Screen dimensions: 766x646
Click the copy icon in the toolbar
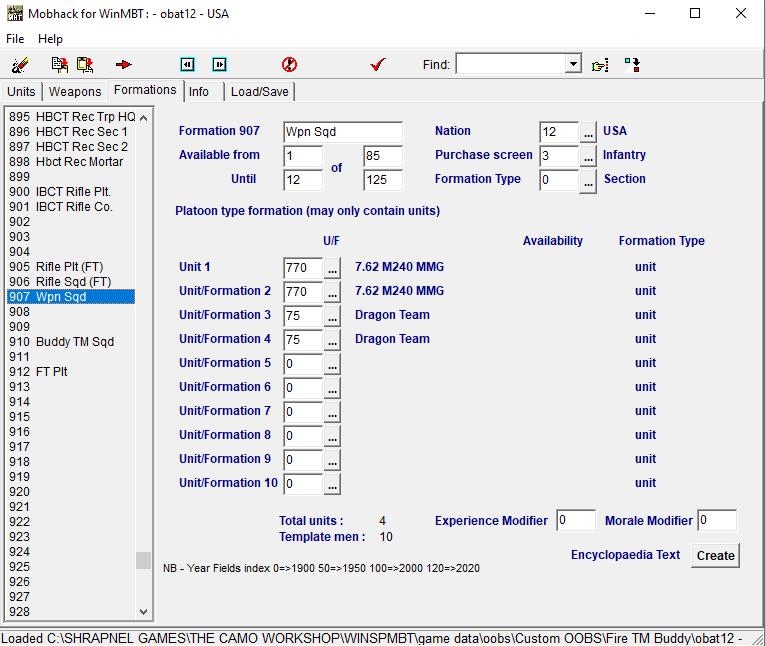(x=60, y=65)
